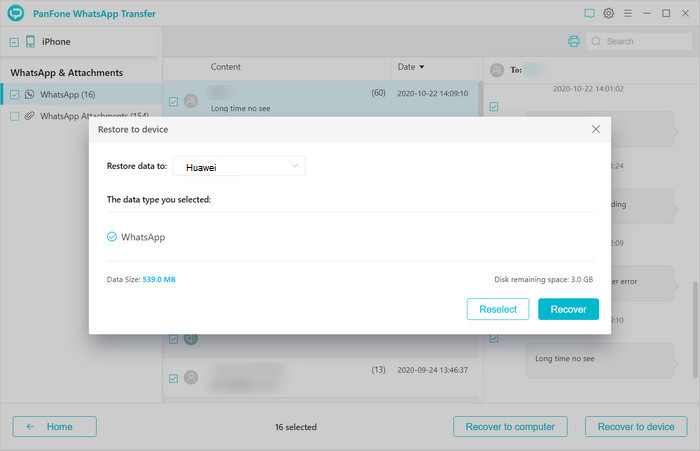
Task: Click the iPhone device icon
Action: click(x=30, y=42)
